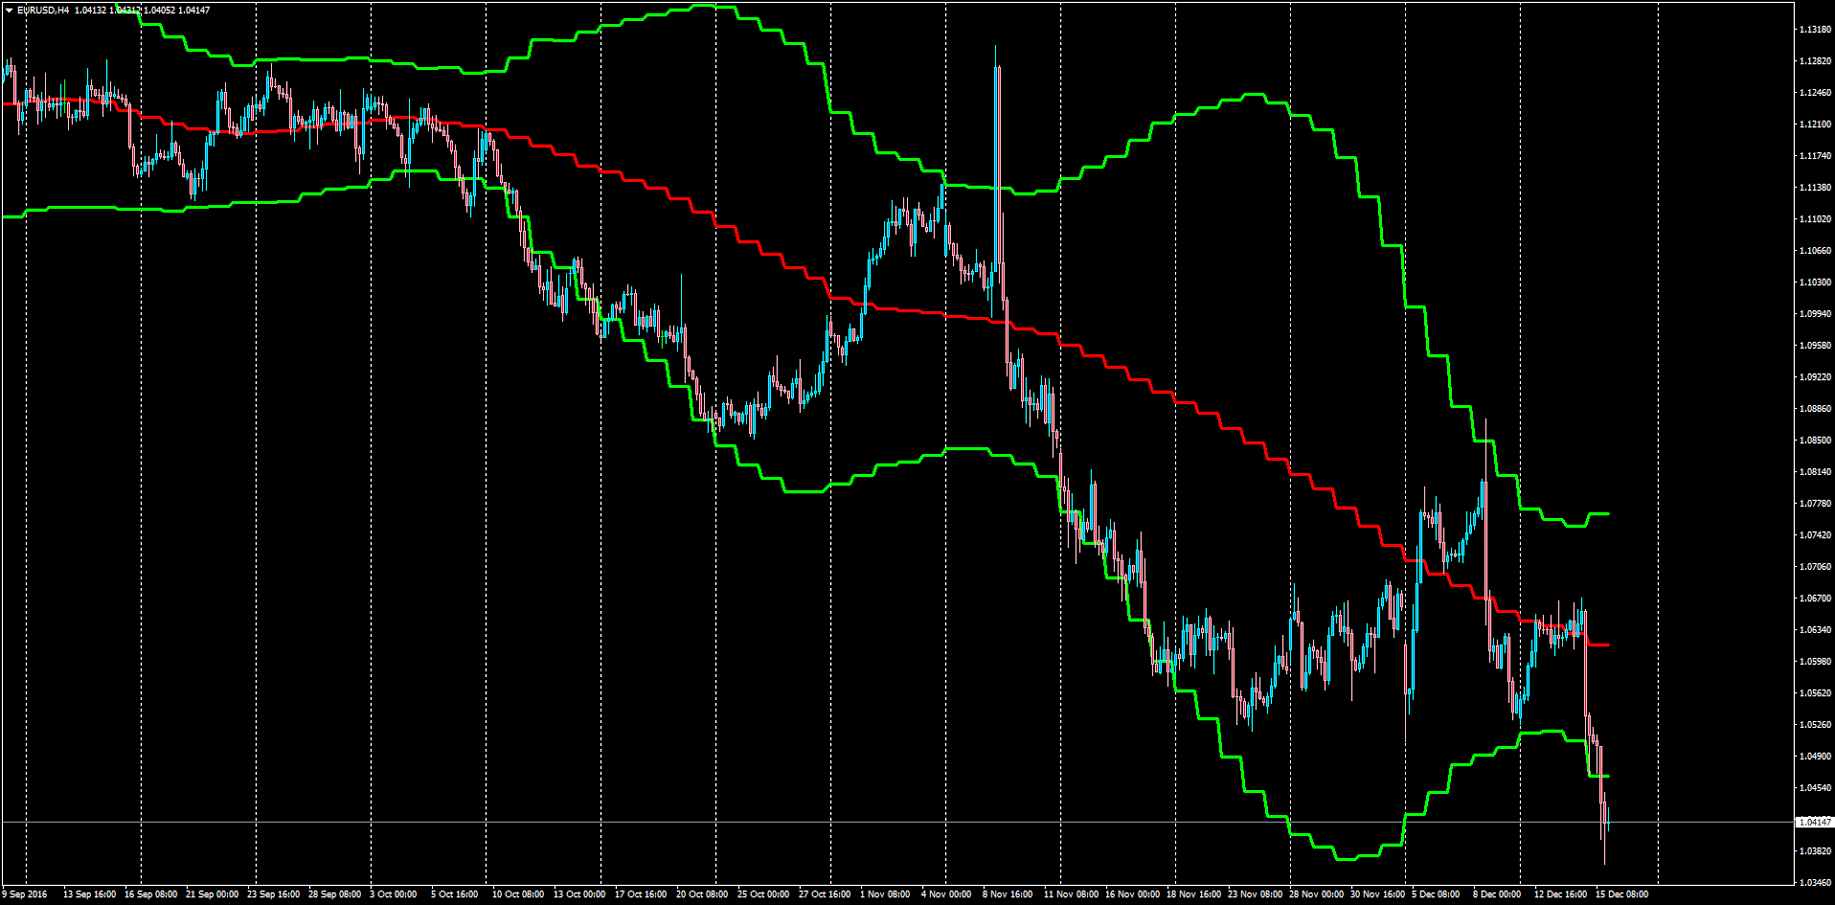Click the triangle arrow beside EURUSD,H4

point(9,10)
